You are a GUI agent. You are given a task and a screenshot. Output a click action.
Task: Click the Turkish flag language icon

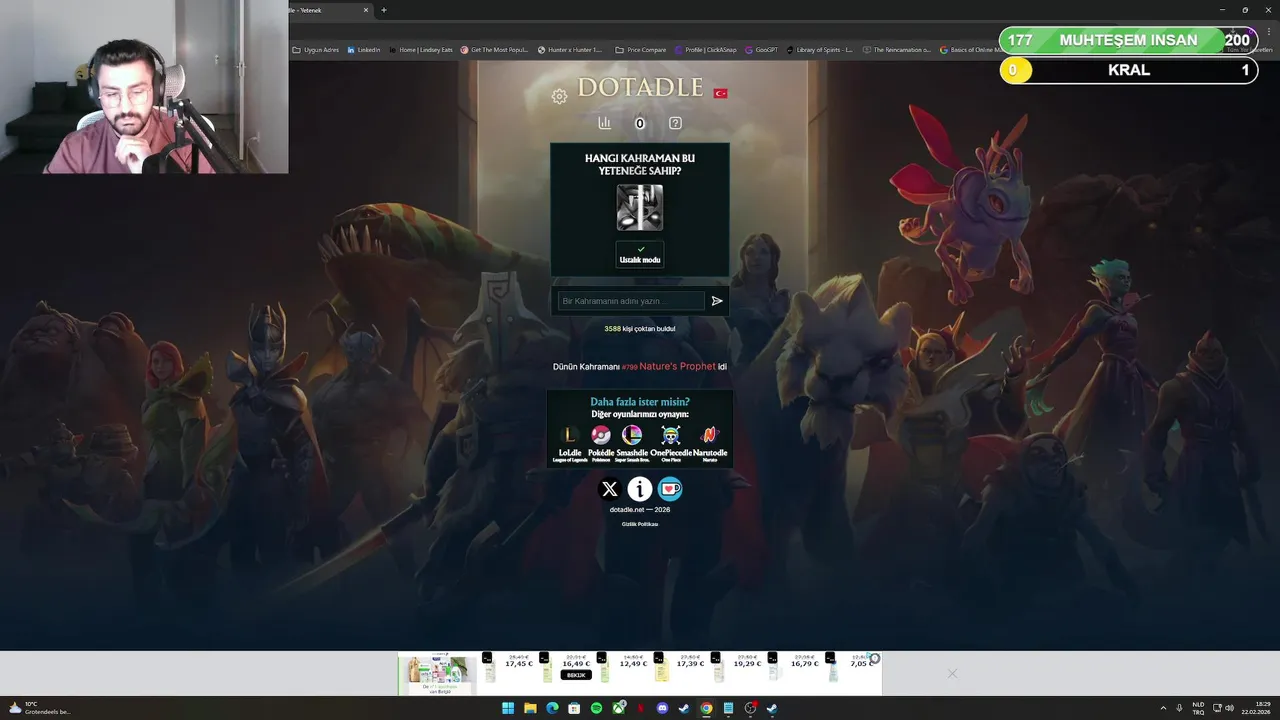click(x=720, y=93)
